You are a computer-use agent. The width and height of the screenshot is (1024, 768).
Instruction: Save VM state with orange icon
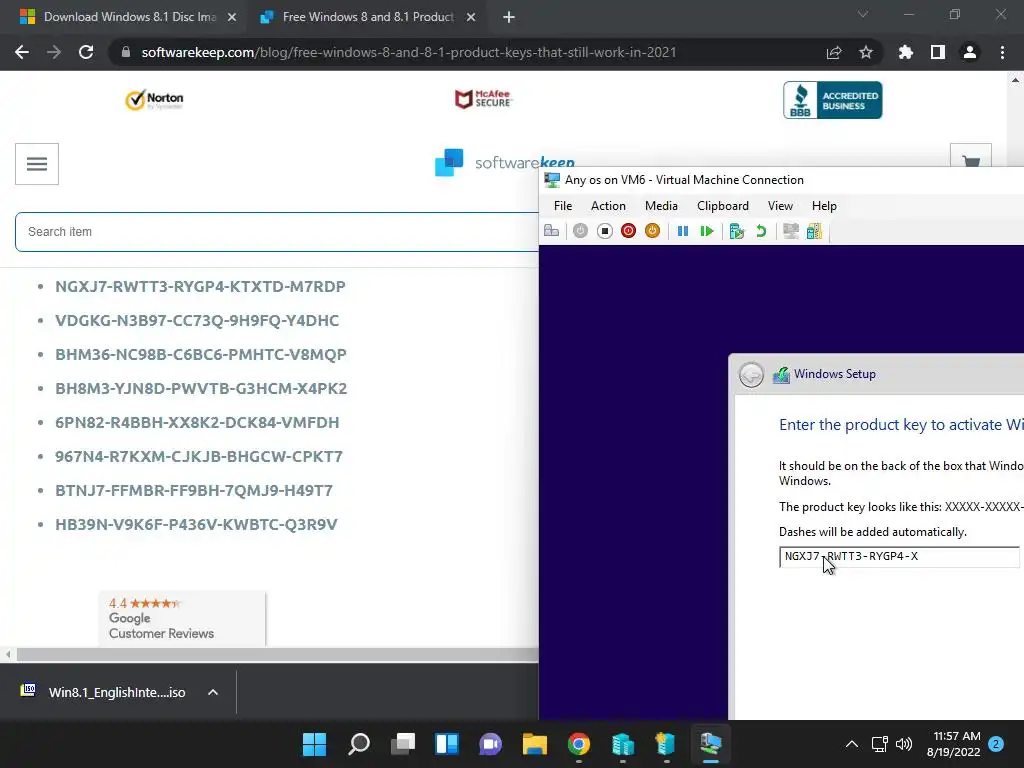[652, 231]
